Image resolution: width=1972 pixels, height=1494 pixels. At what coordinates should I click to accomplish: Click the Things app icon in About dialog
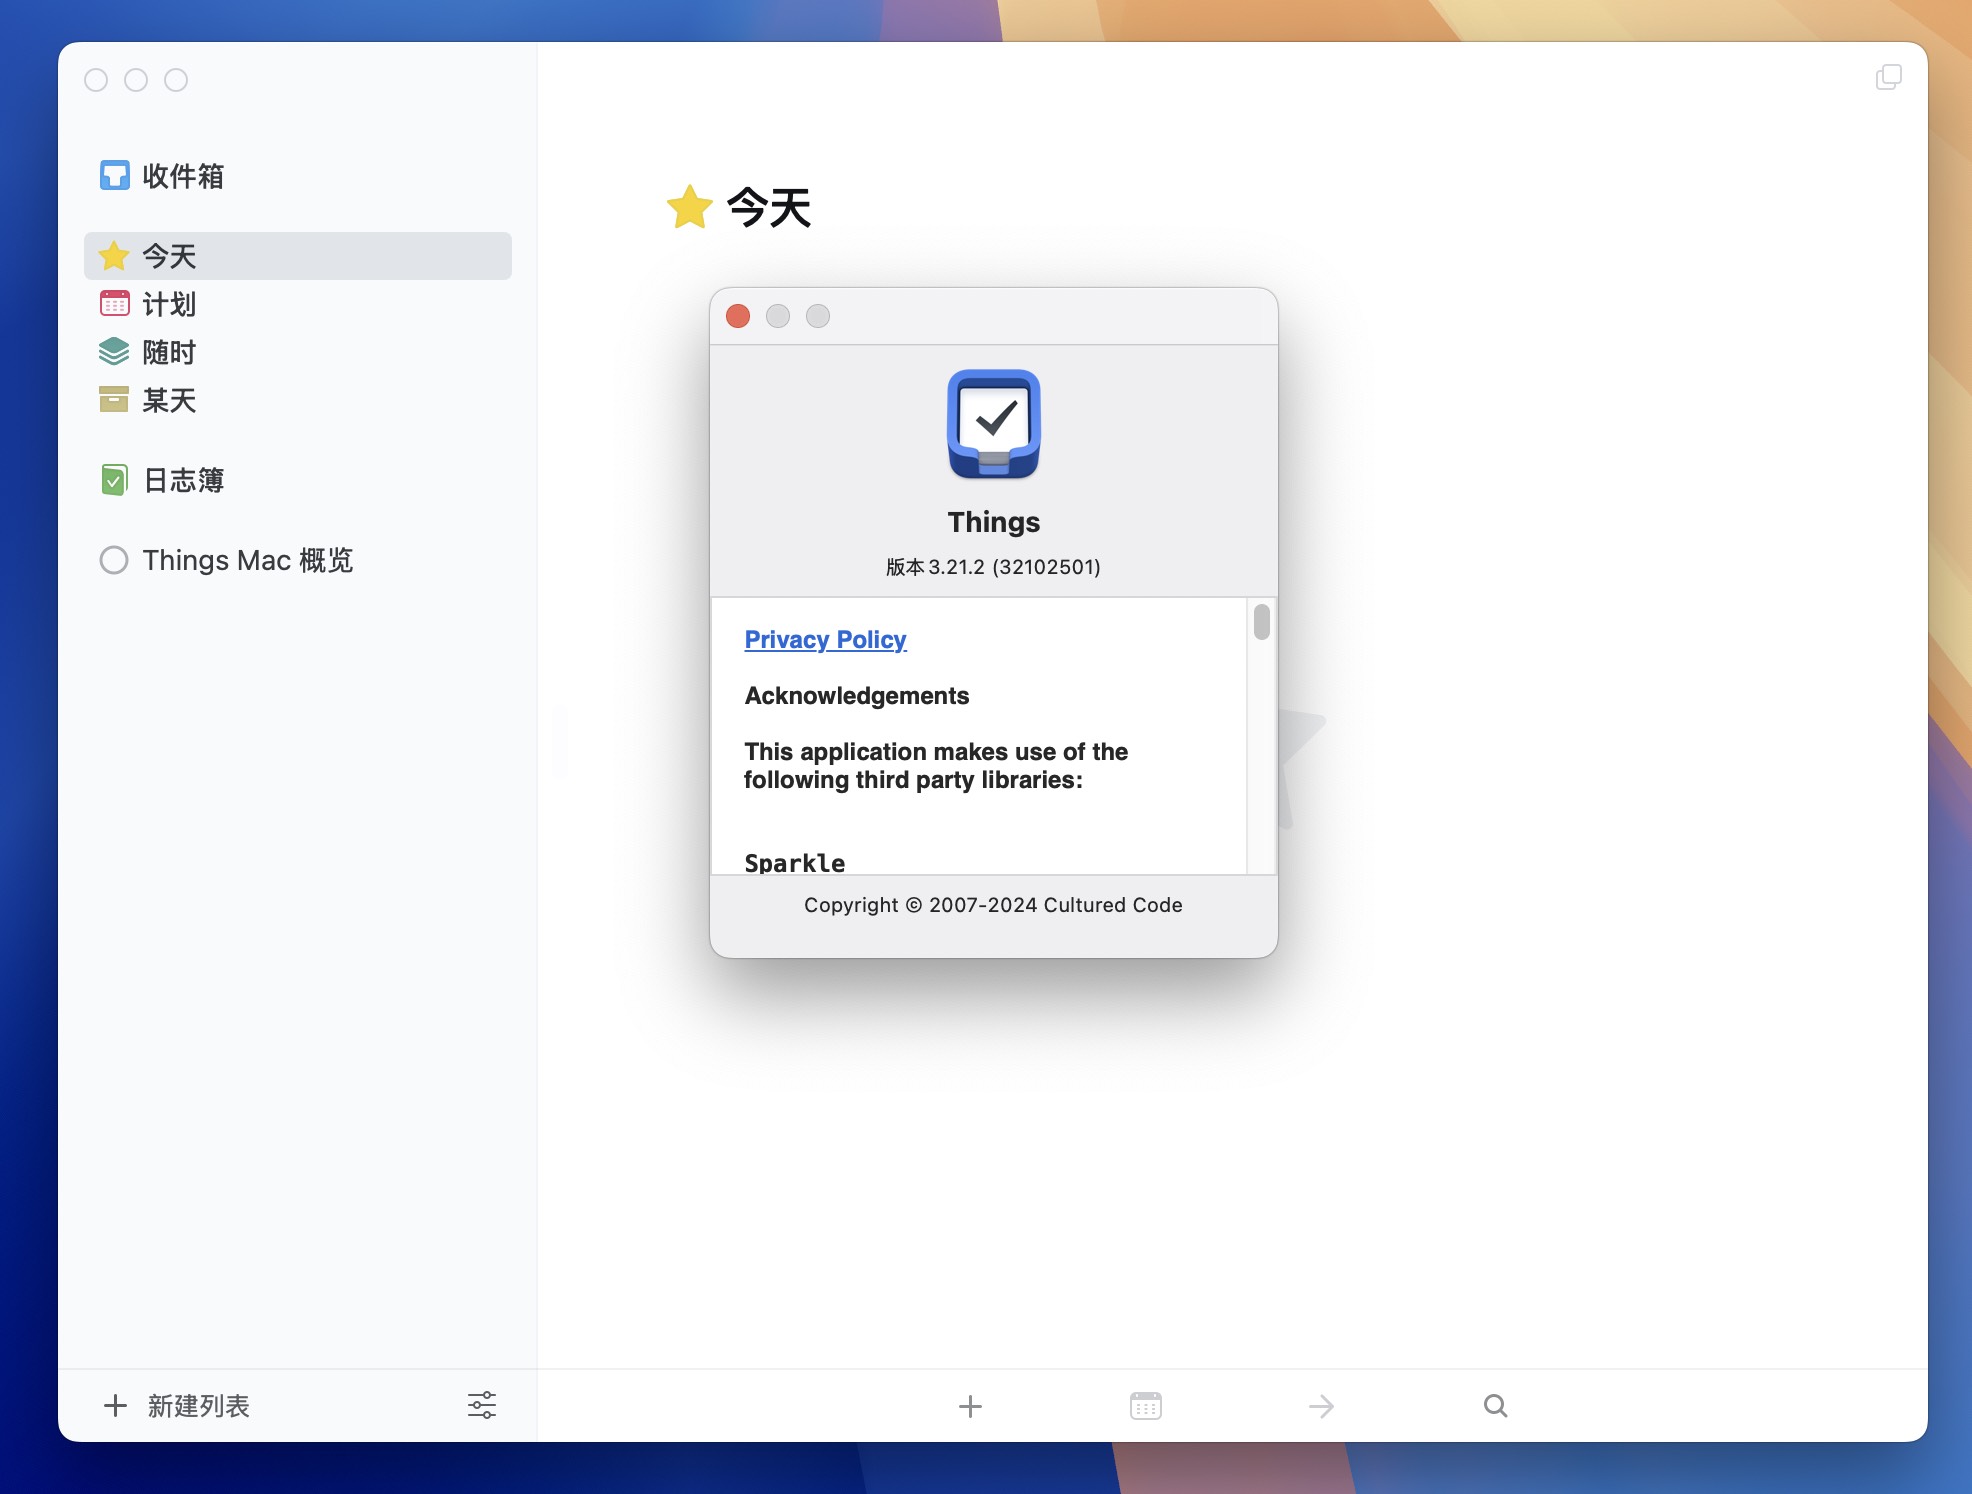tap(994, 424)
